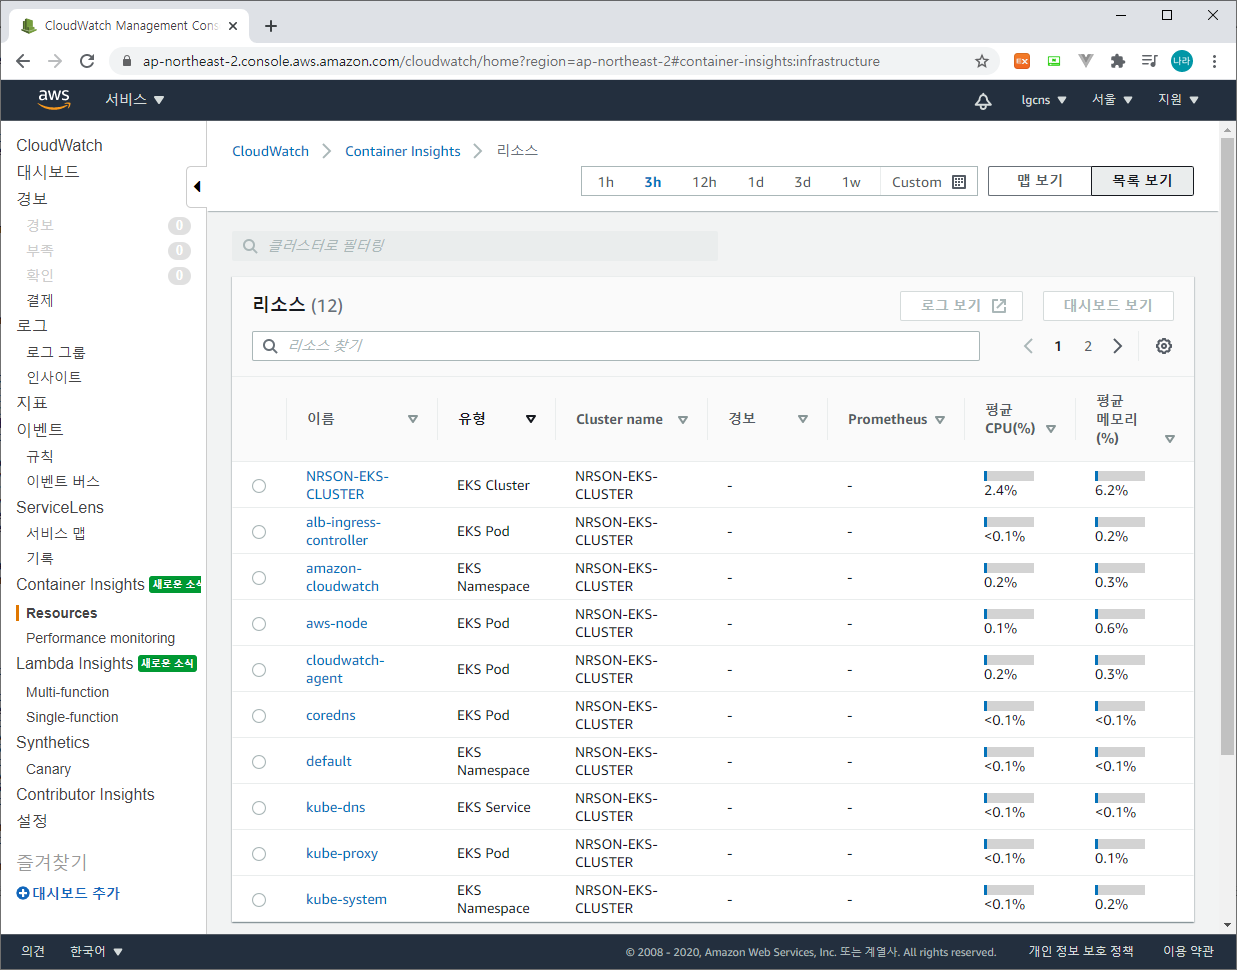
Task: Click the AWS logo home icon
Action: coord(54,99)
